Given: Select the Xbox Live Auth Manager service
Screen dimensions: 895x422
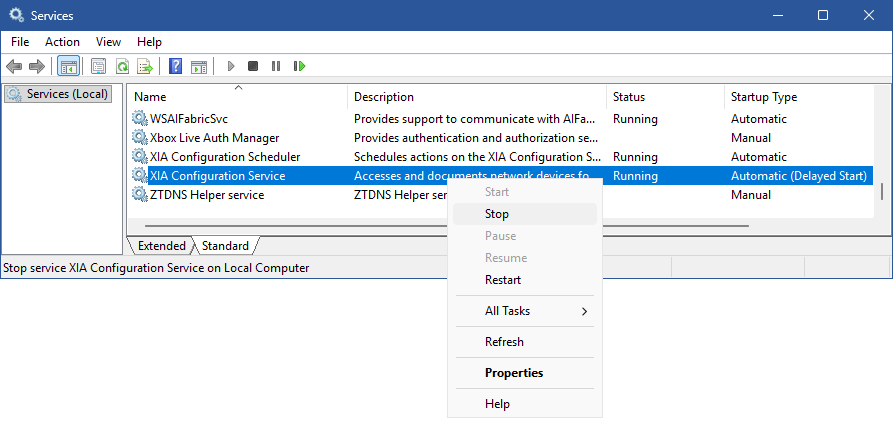Looking at the screenshot, I should 214,138.
